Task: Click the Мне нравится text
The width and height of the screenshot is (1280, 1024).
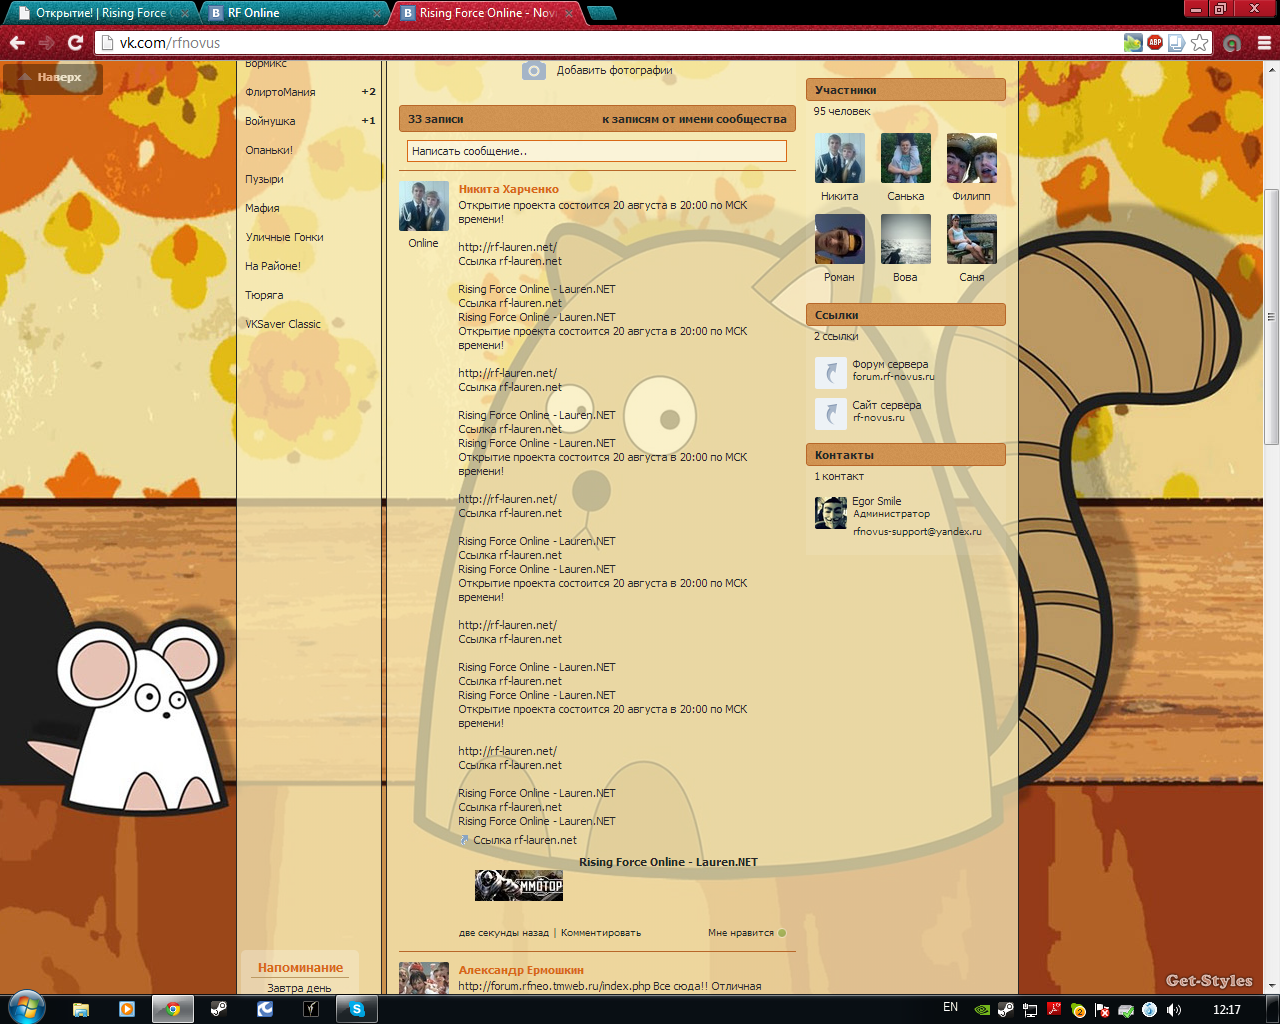Action: [741, 933]
